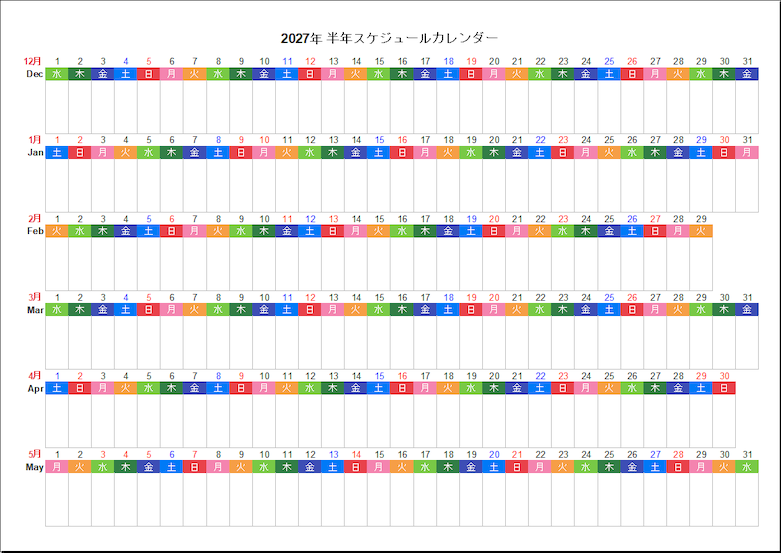Select the 日 weekday cell for Feb 13
781x553 pixels.
click(333, 231)
